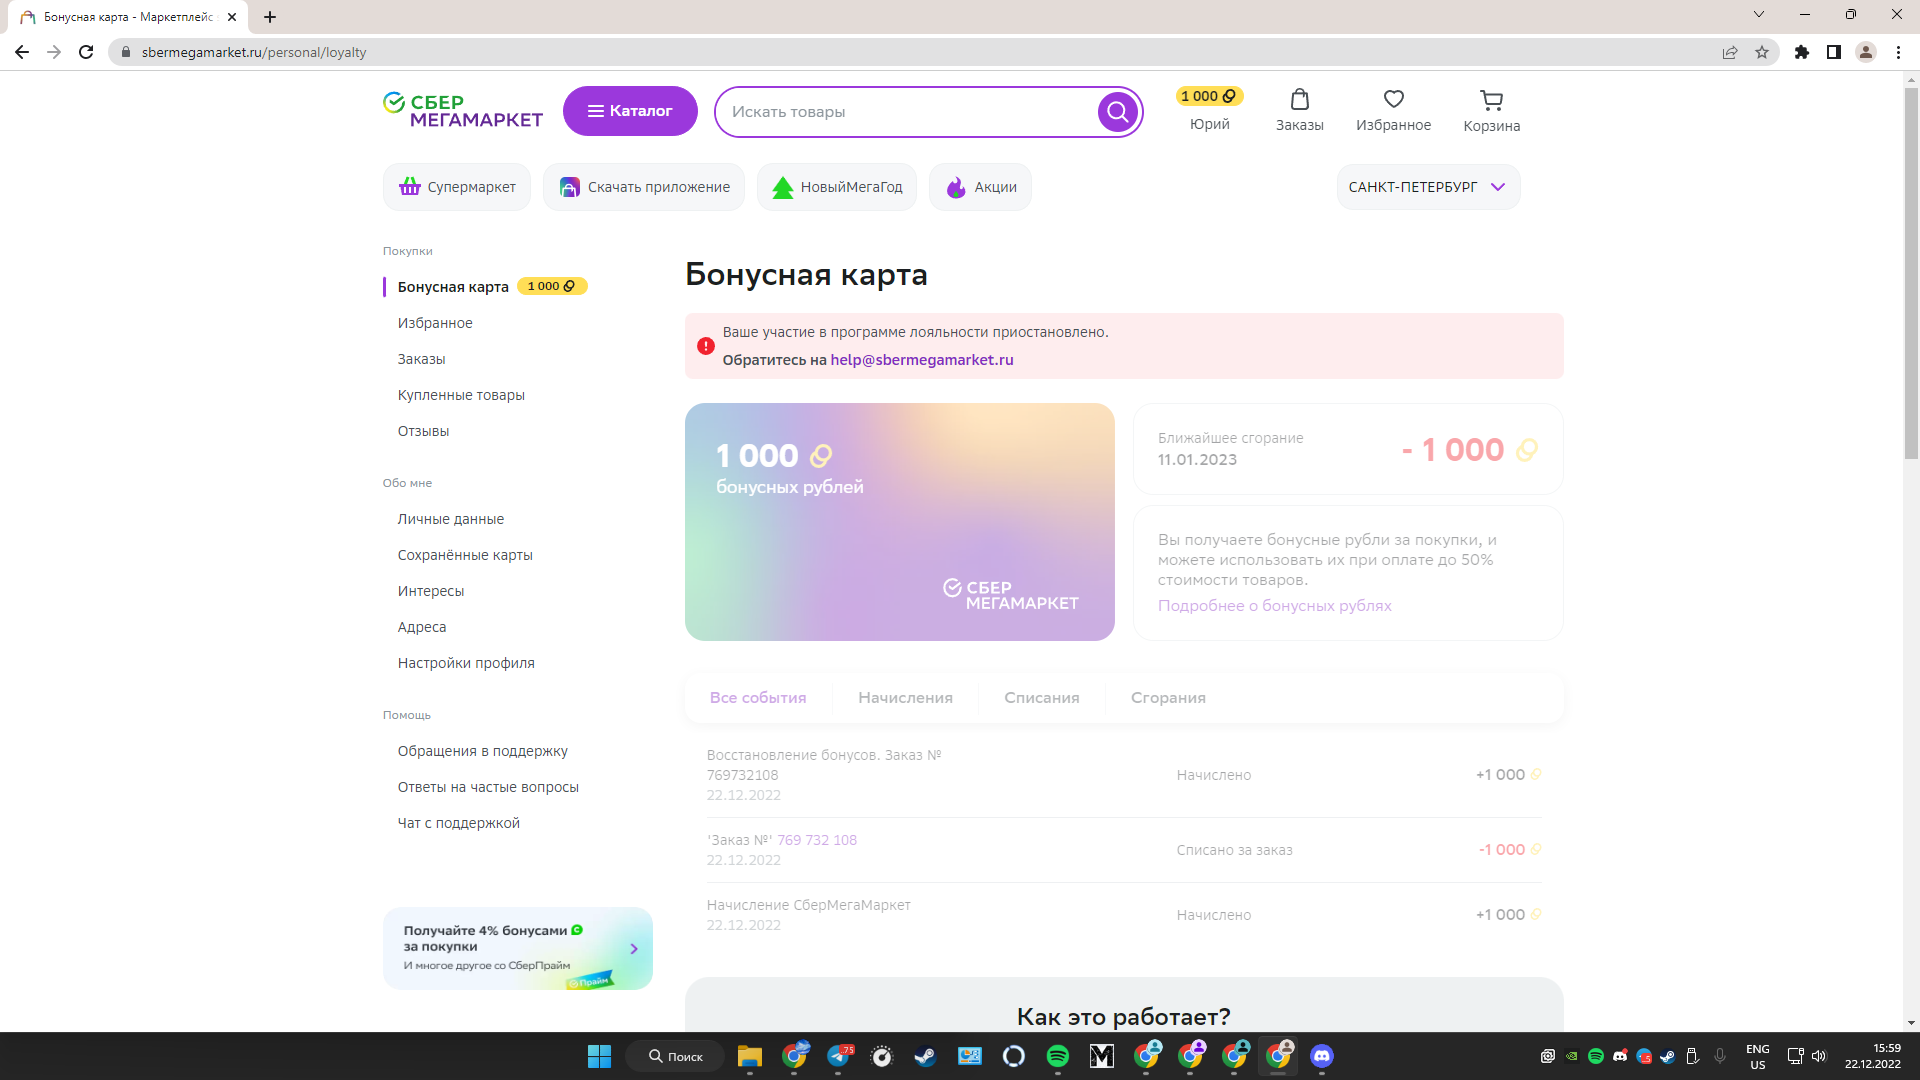Open the Windows Start menu
Image resolution: width=1920 pixels, height=1080 pixels.
point(599,1056)
